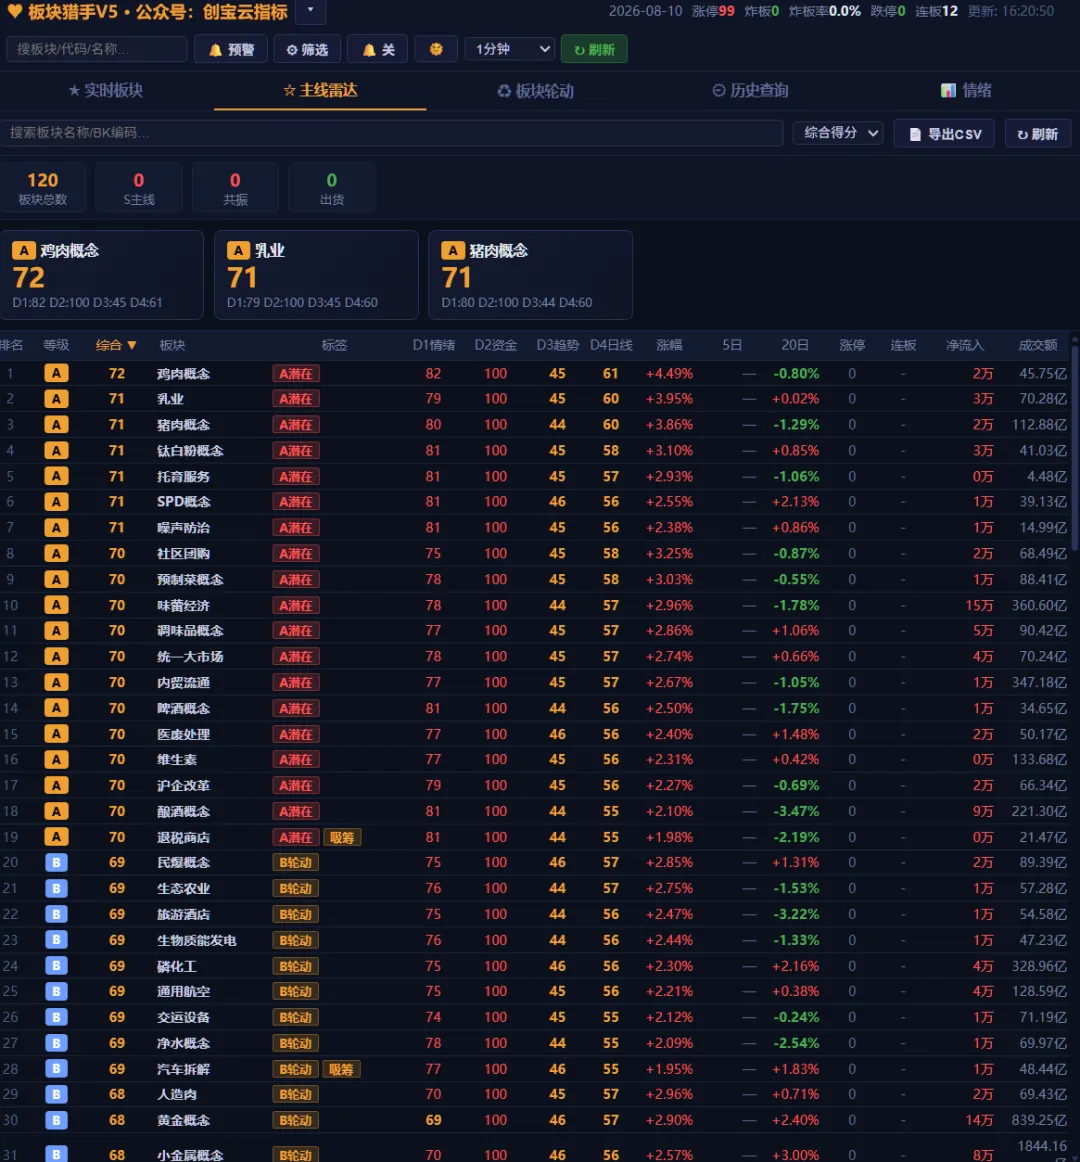
Task: Select the 生物质能发电 sector name
Action: coord(196,940)
